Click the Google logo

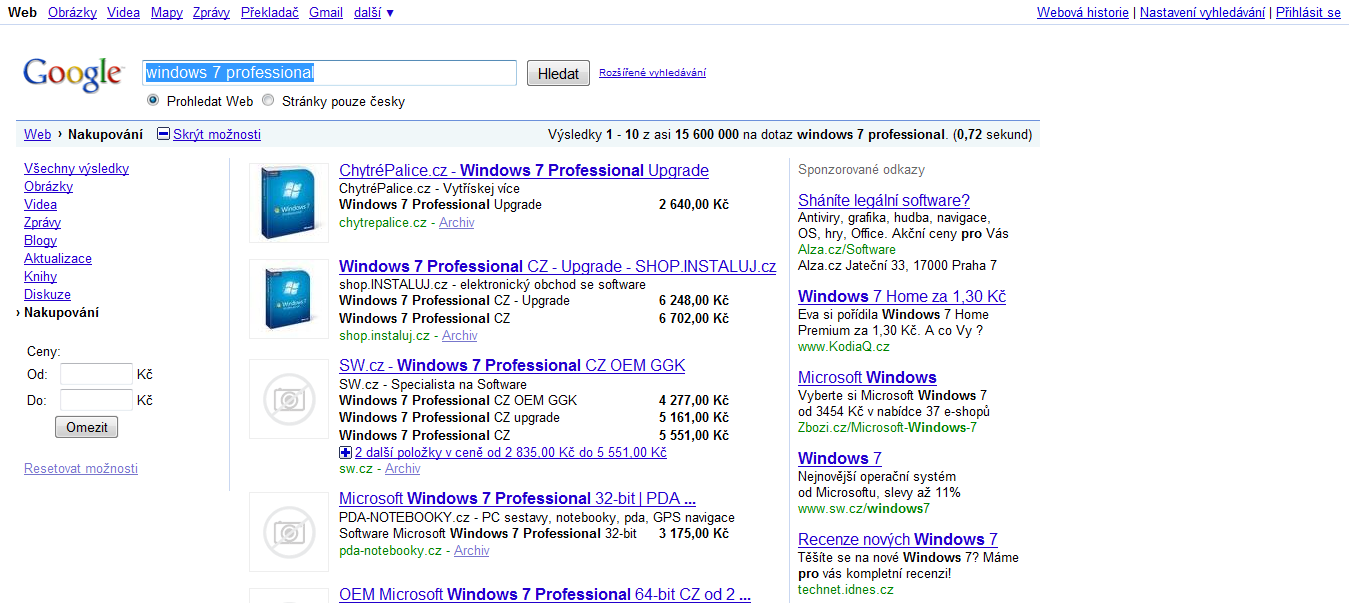point(72,75)
